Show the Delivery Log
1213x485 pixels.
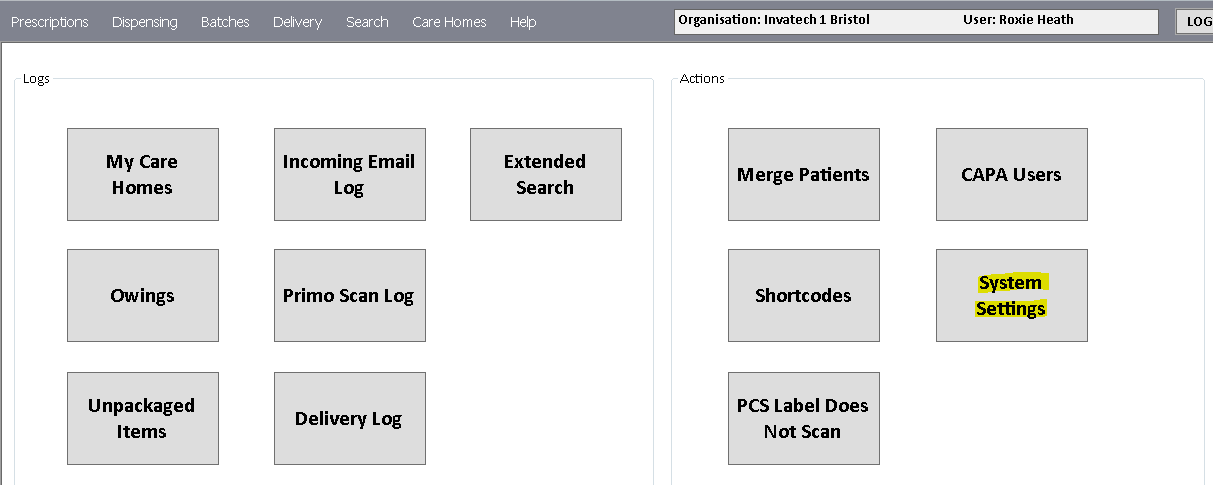[349, 418]
